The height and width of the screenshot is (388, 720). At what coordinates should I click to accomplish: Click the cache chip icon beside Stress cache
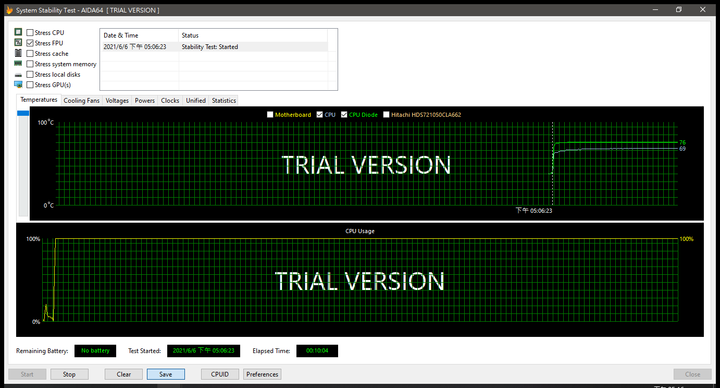tap(18, 53)
